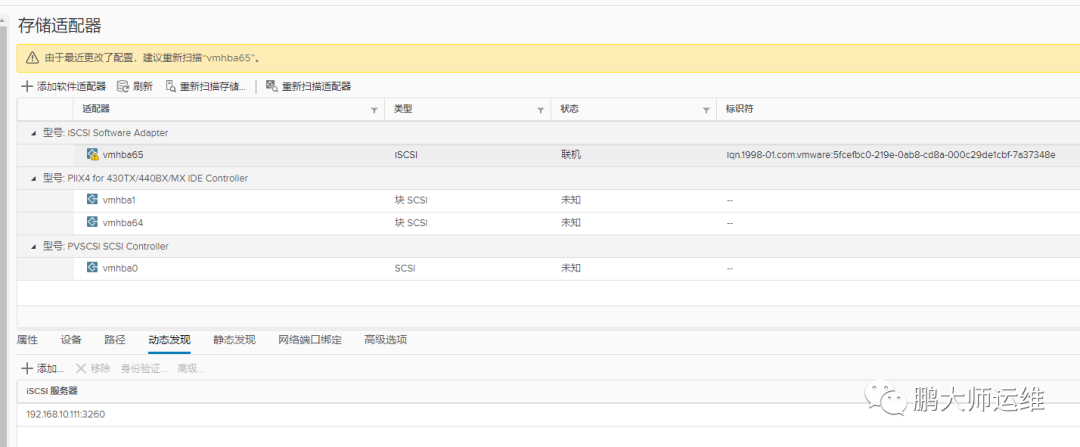The image size is (1080, 447).
Task: Open the 高级选项 tab
Action: pos(385,340)
